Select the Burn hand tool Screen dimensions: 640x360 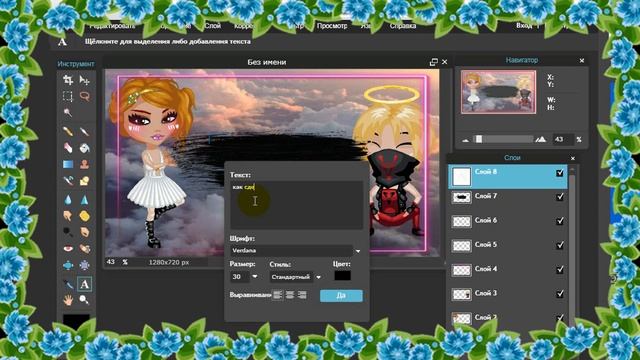84,232
